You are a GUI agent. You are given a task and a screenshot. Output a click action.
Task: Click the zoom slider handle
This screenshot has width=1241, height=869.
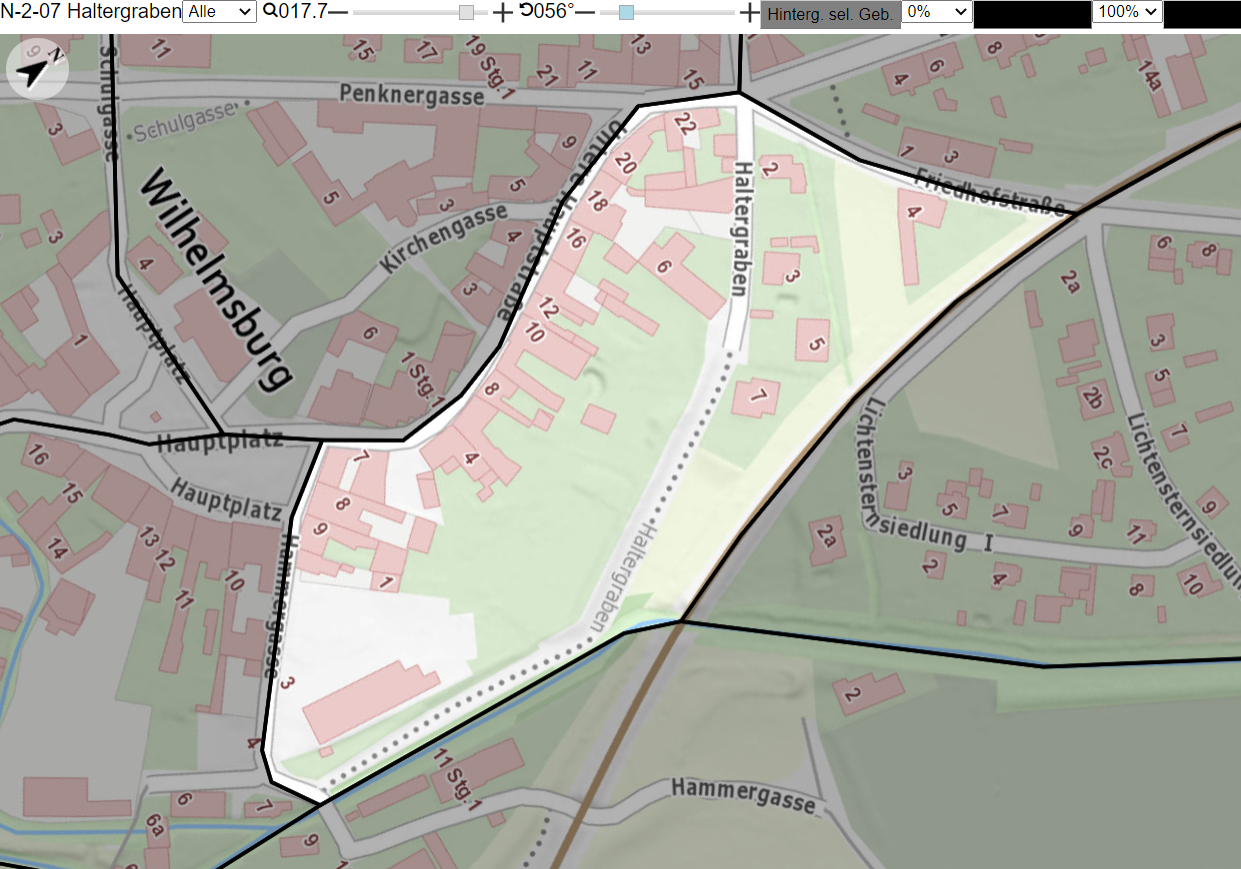click(467, 12)
